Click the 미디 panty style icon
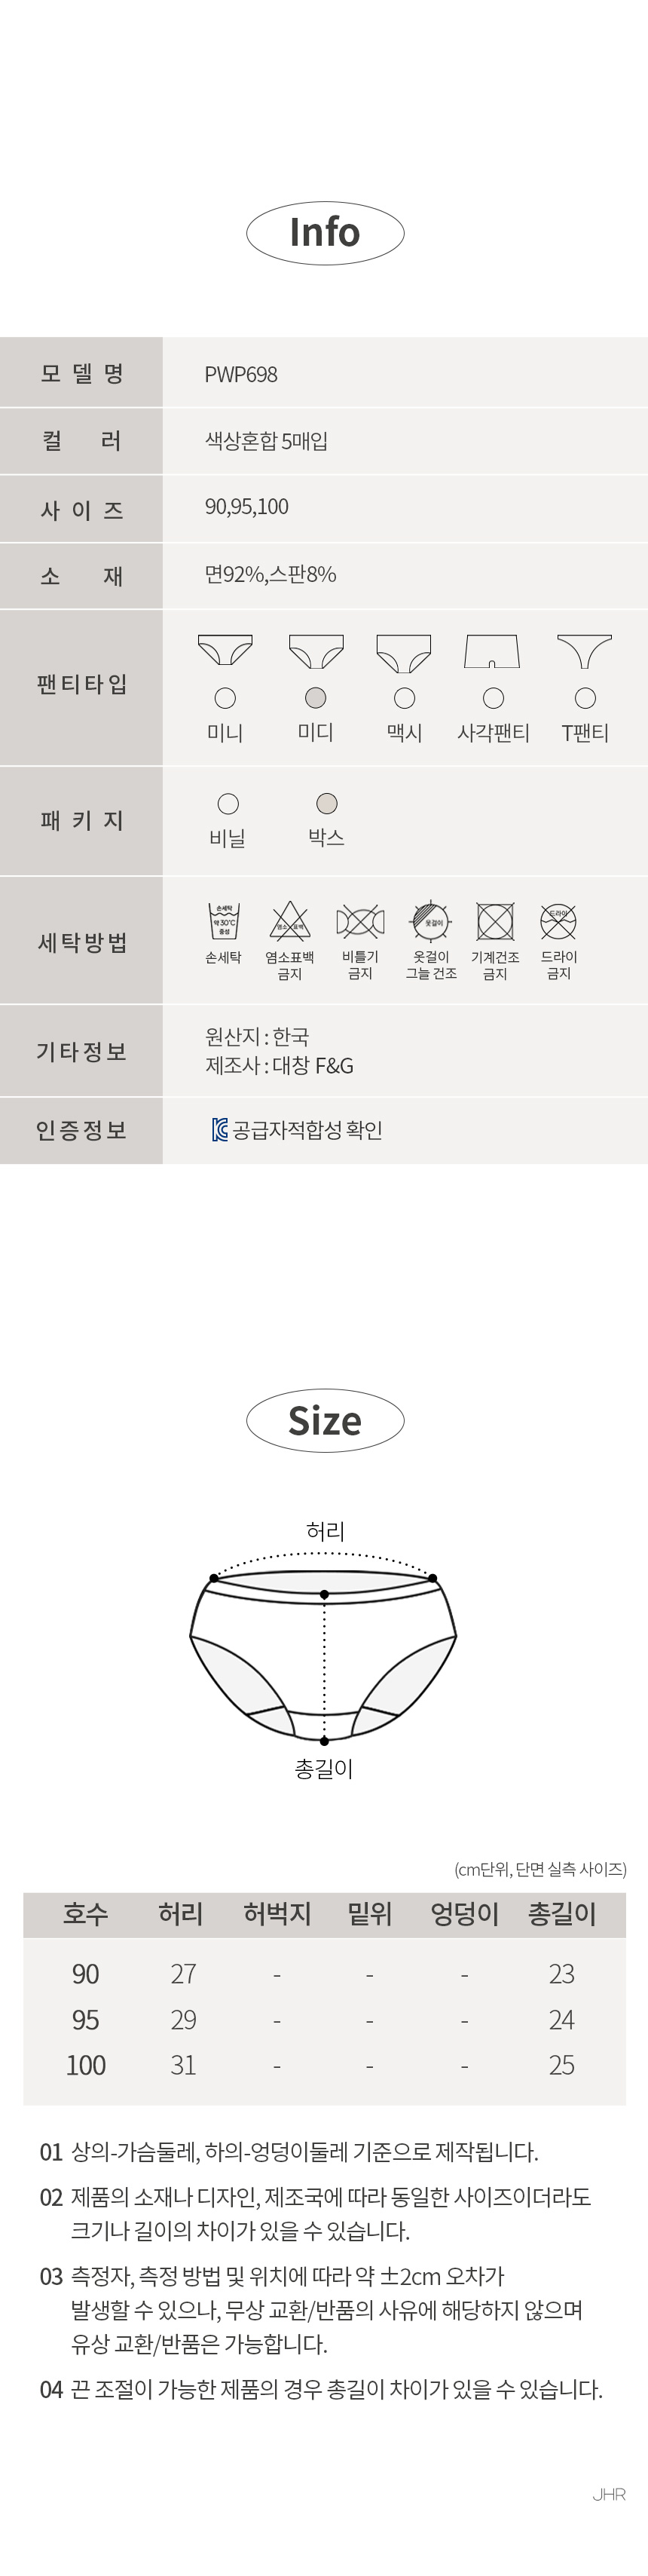The height and width of the screenshot is (2576, 648). click(x=316, y=650)
